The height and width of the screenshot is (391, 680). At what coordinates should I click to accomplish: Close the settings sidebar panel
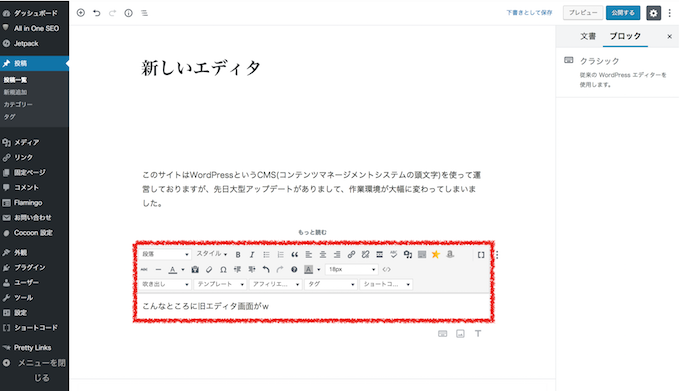click(669, 36)
